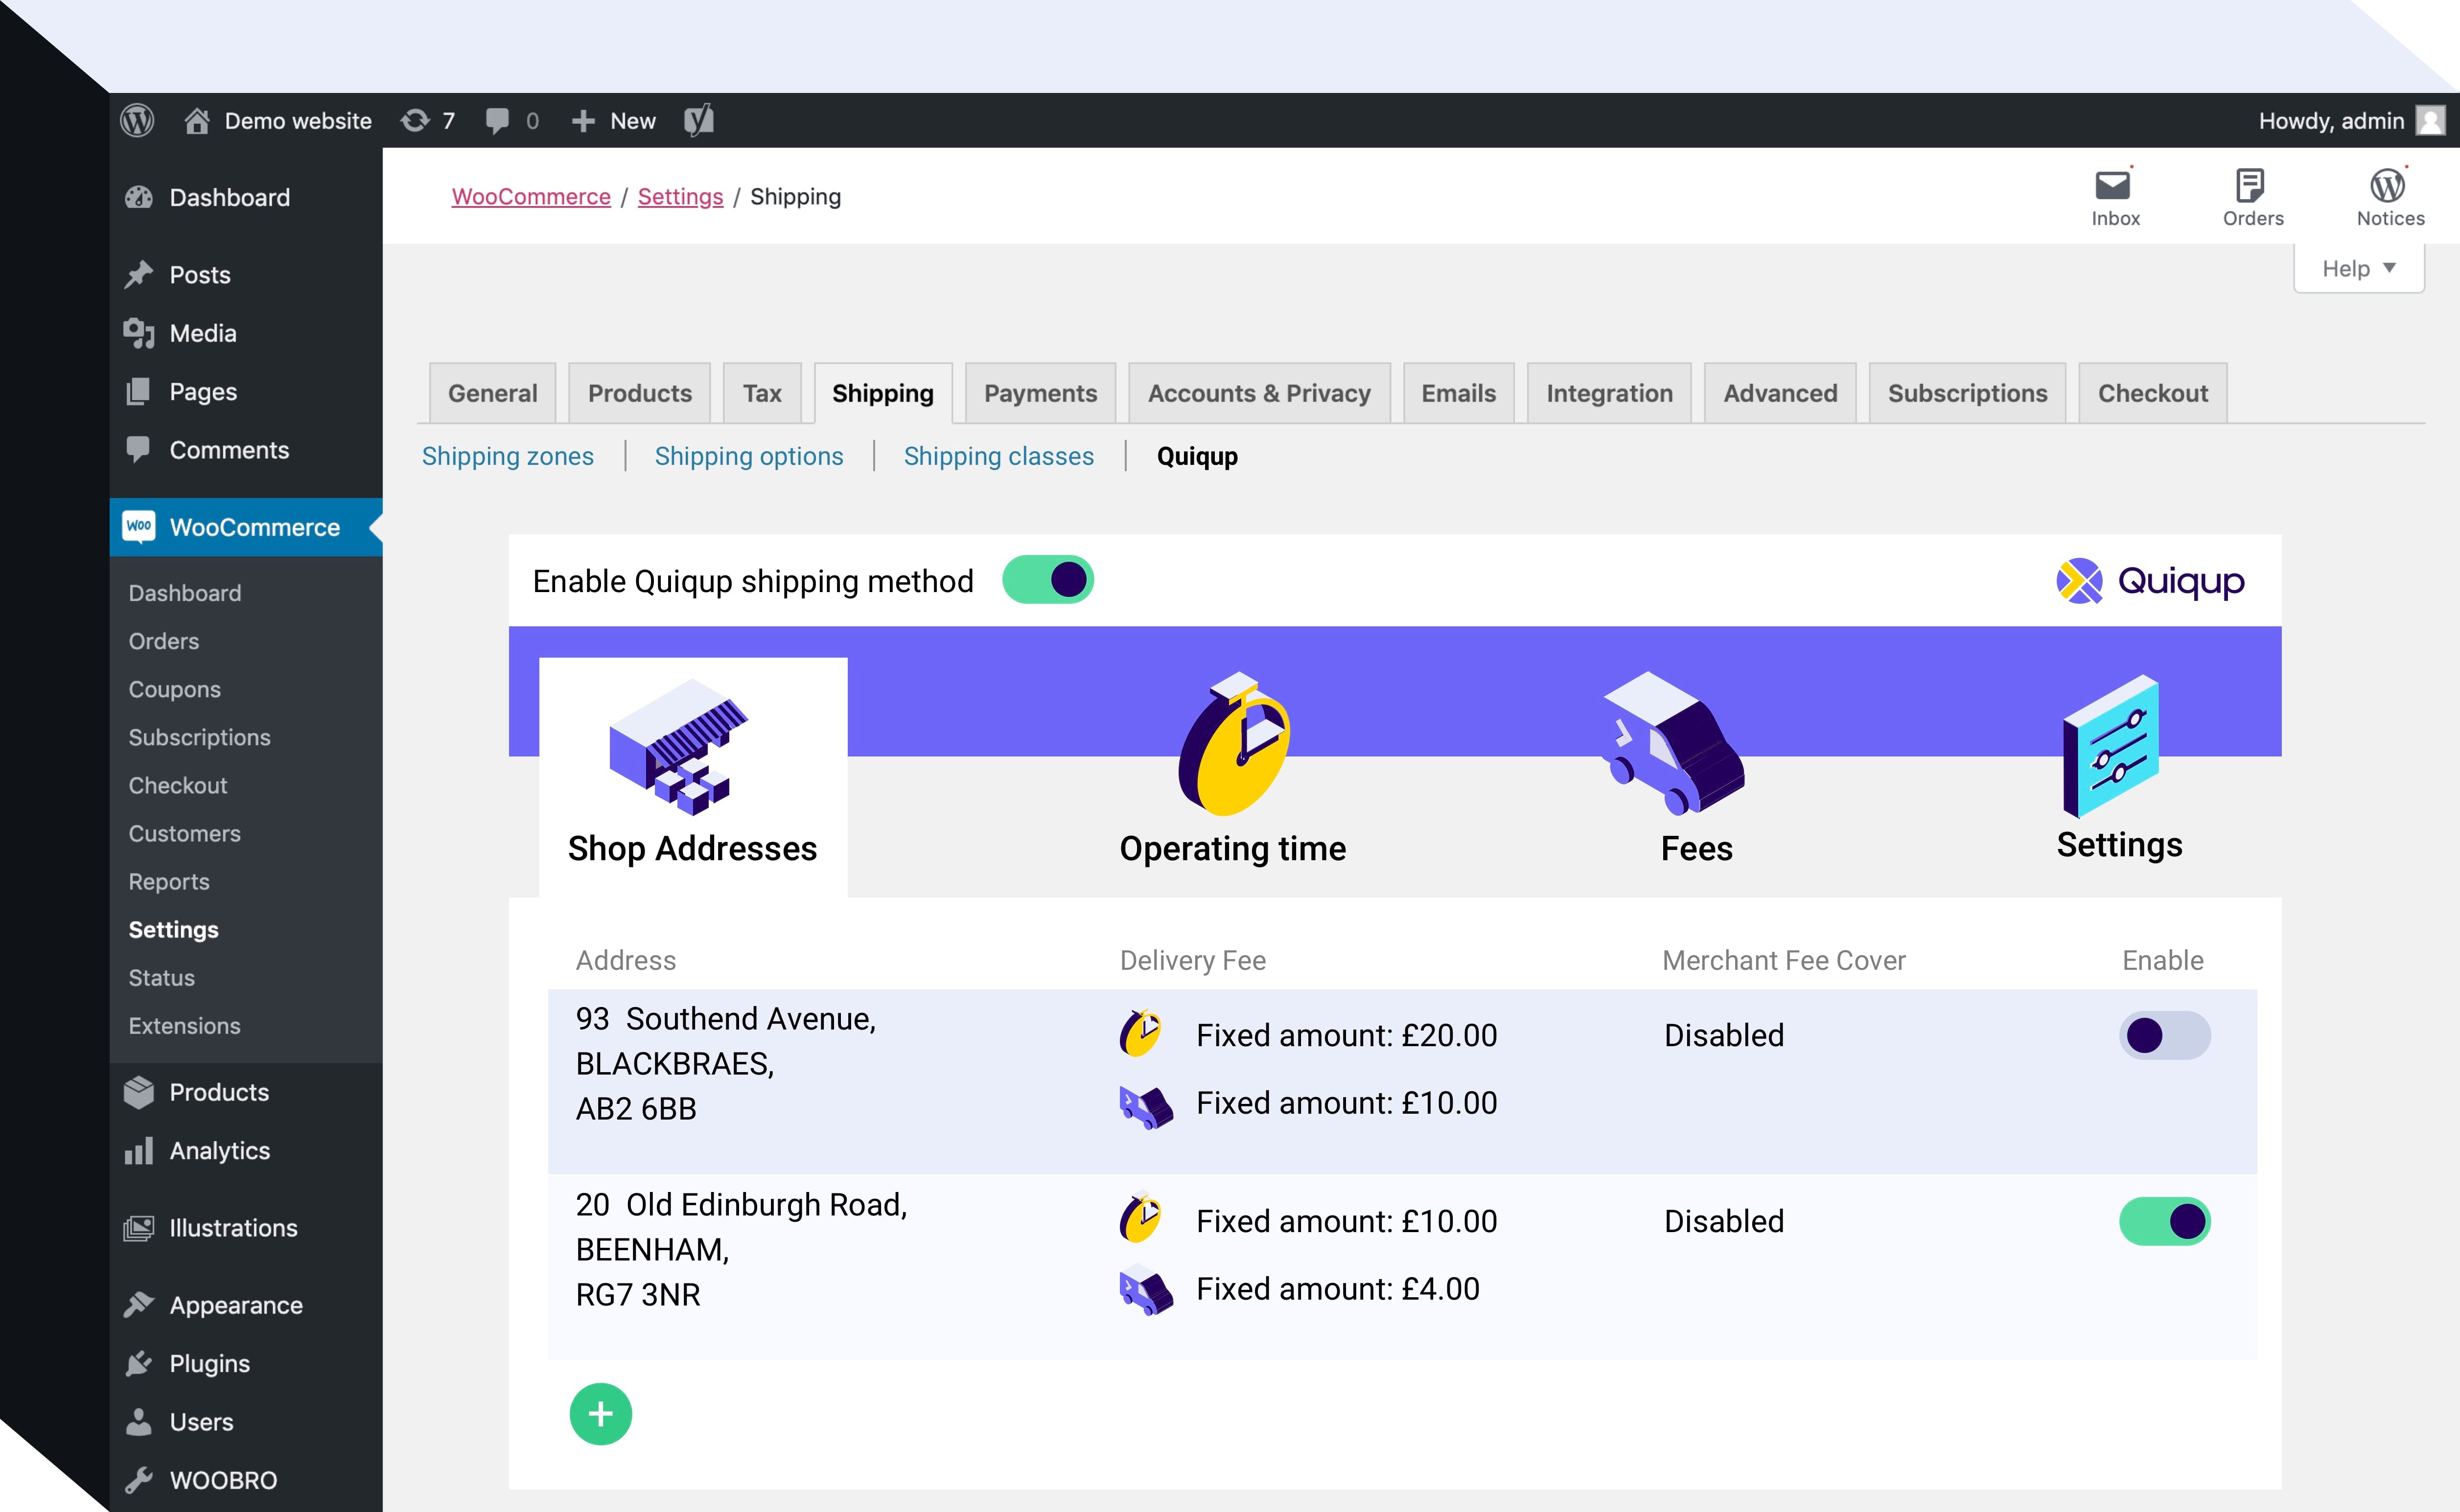Open the Orders activity icon
2460x1512 pixels.
(2252, 198)
